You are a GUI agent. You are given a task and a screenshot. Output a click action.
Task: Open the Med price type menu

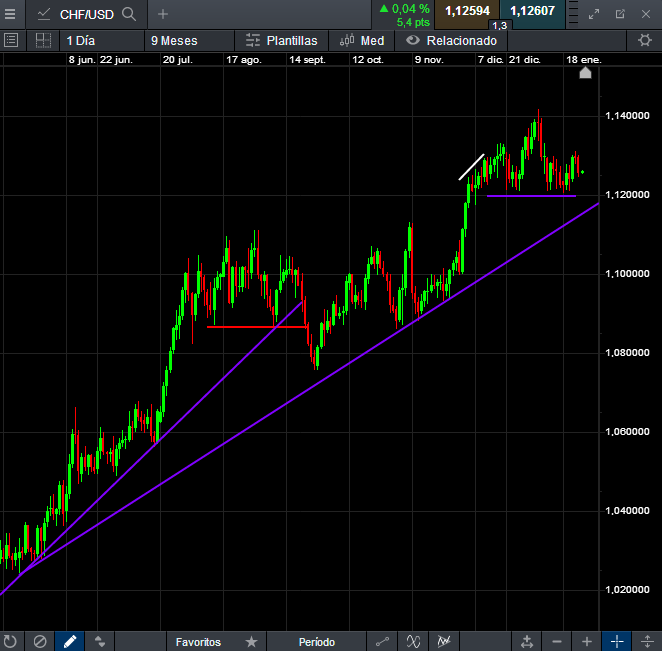[x=362, y=41]
